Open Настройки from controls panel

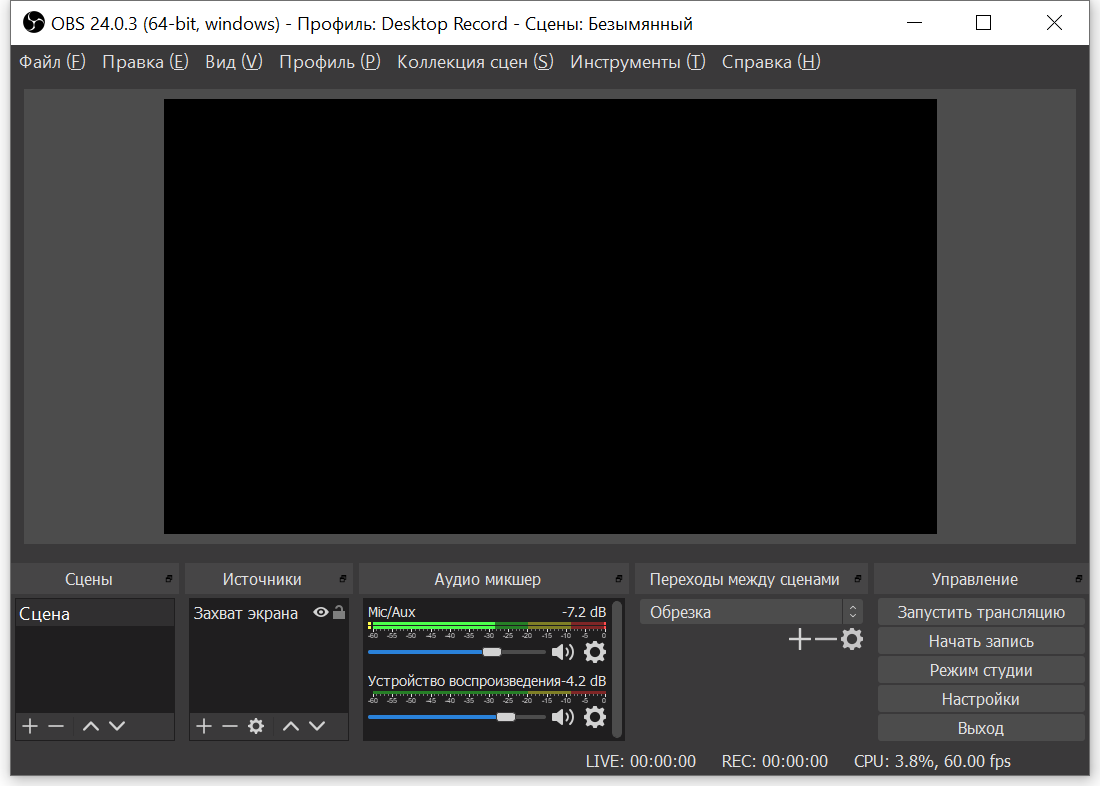[x=981, y=699]
